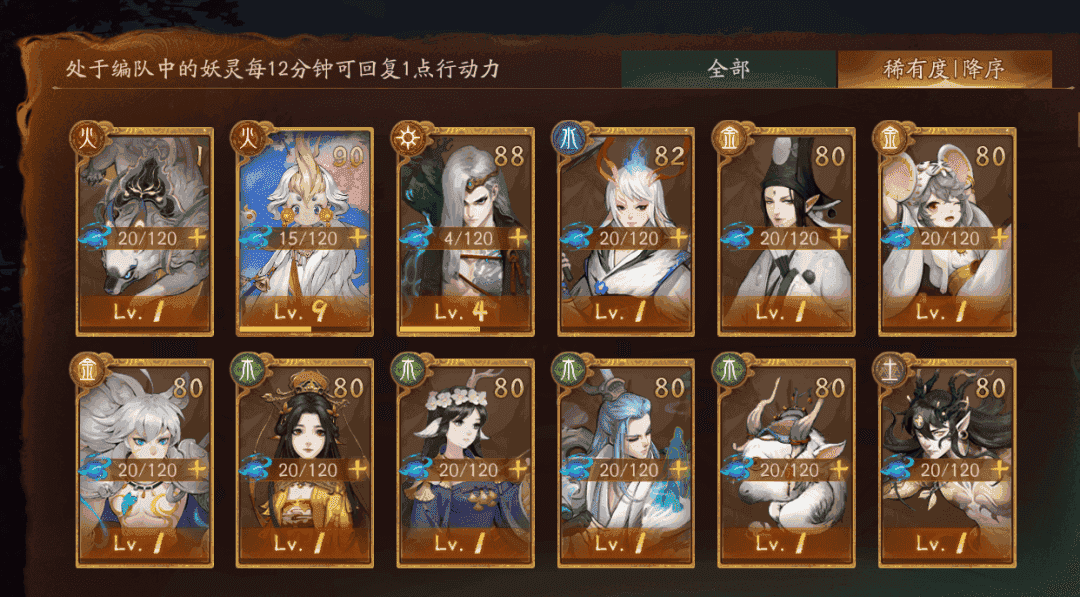1080x597 pixels.
Task: Choose the black-hat scholar metal card
Action: coord(787,231)
